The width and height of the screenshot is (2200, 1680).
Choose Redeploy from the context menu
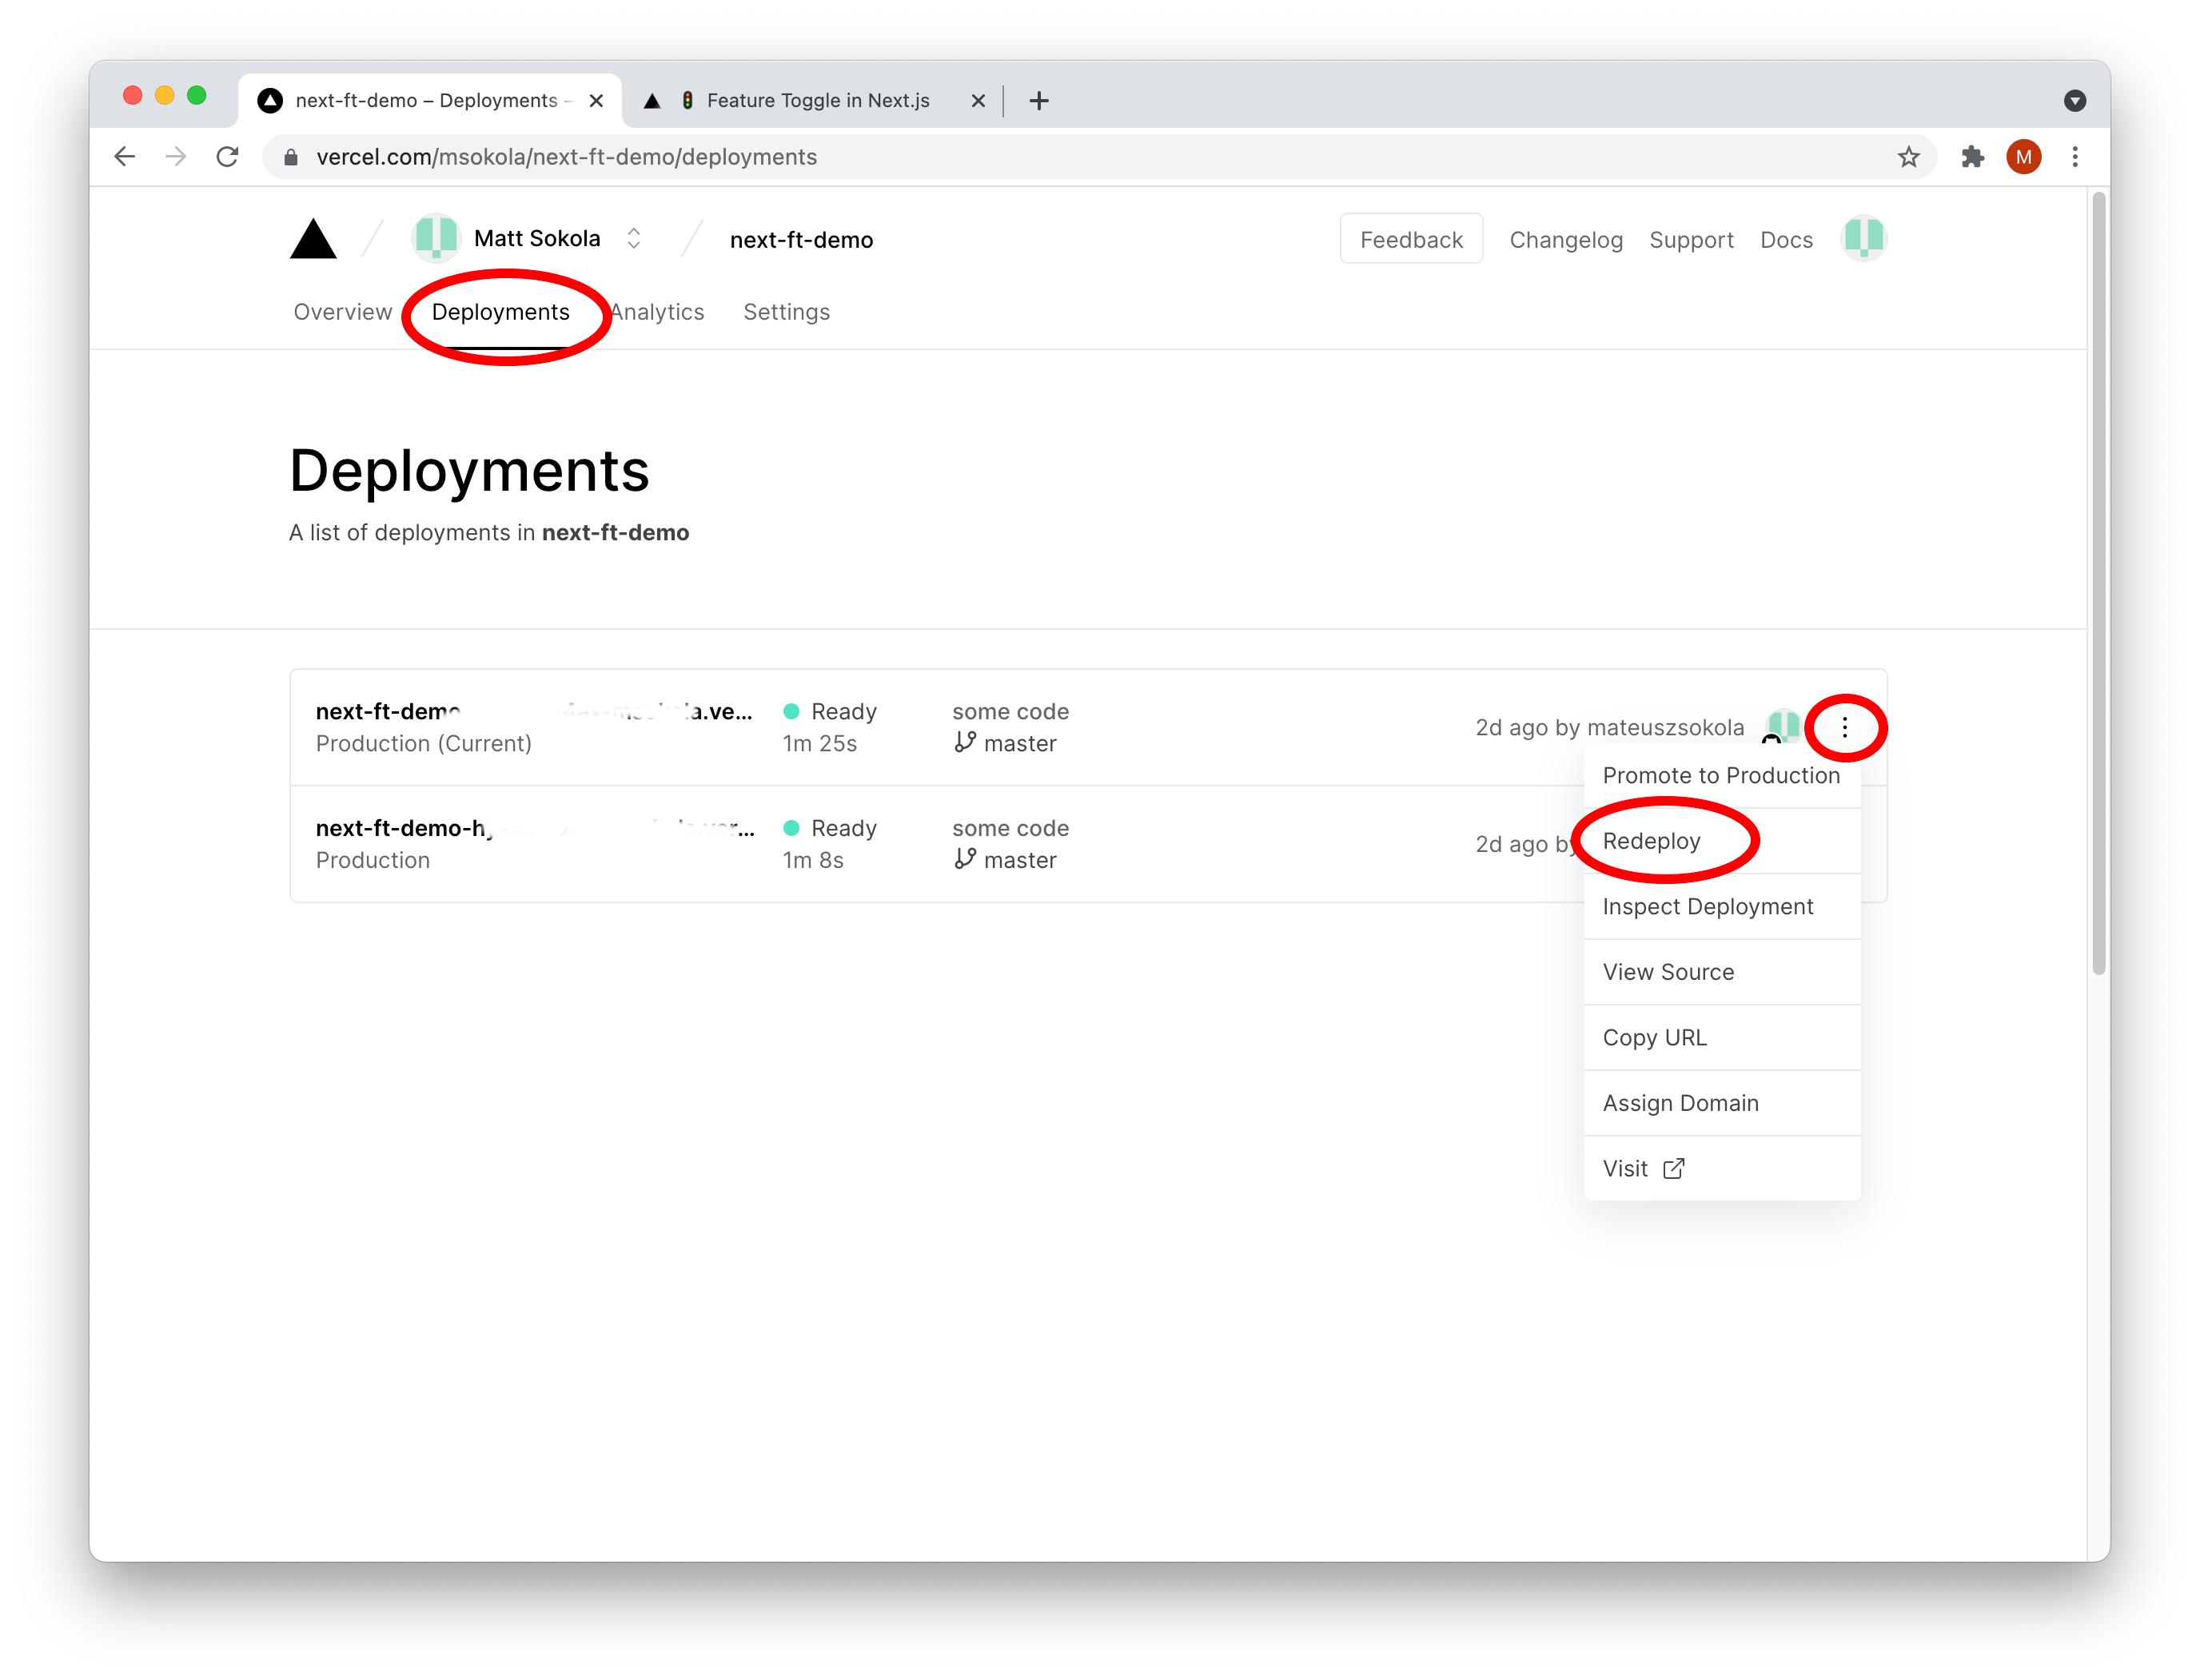(1722, 841)
